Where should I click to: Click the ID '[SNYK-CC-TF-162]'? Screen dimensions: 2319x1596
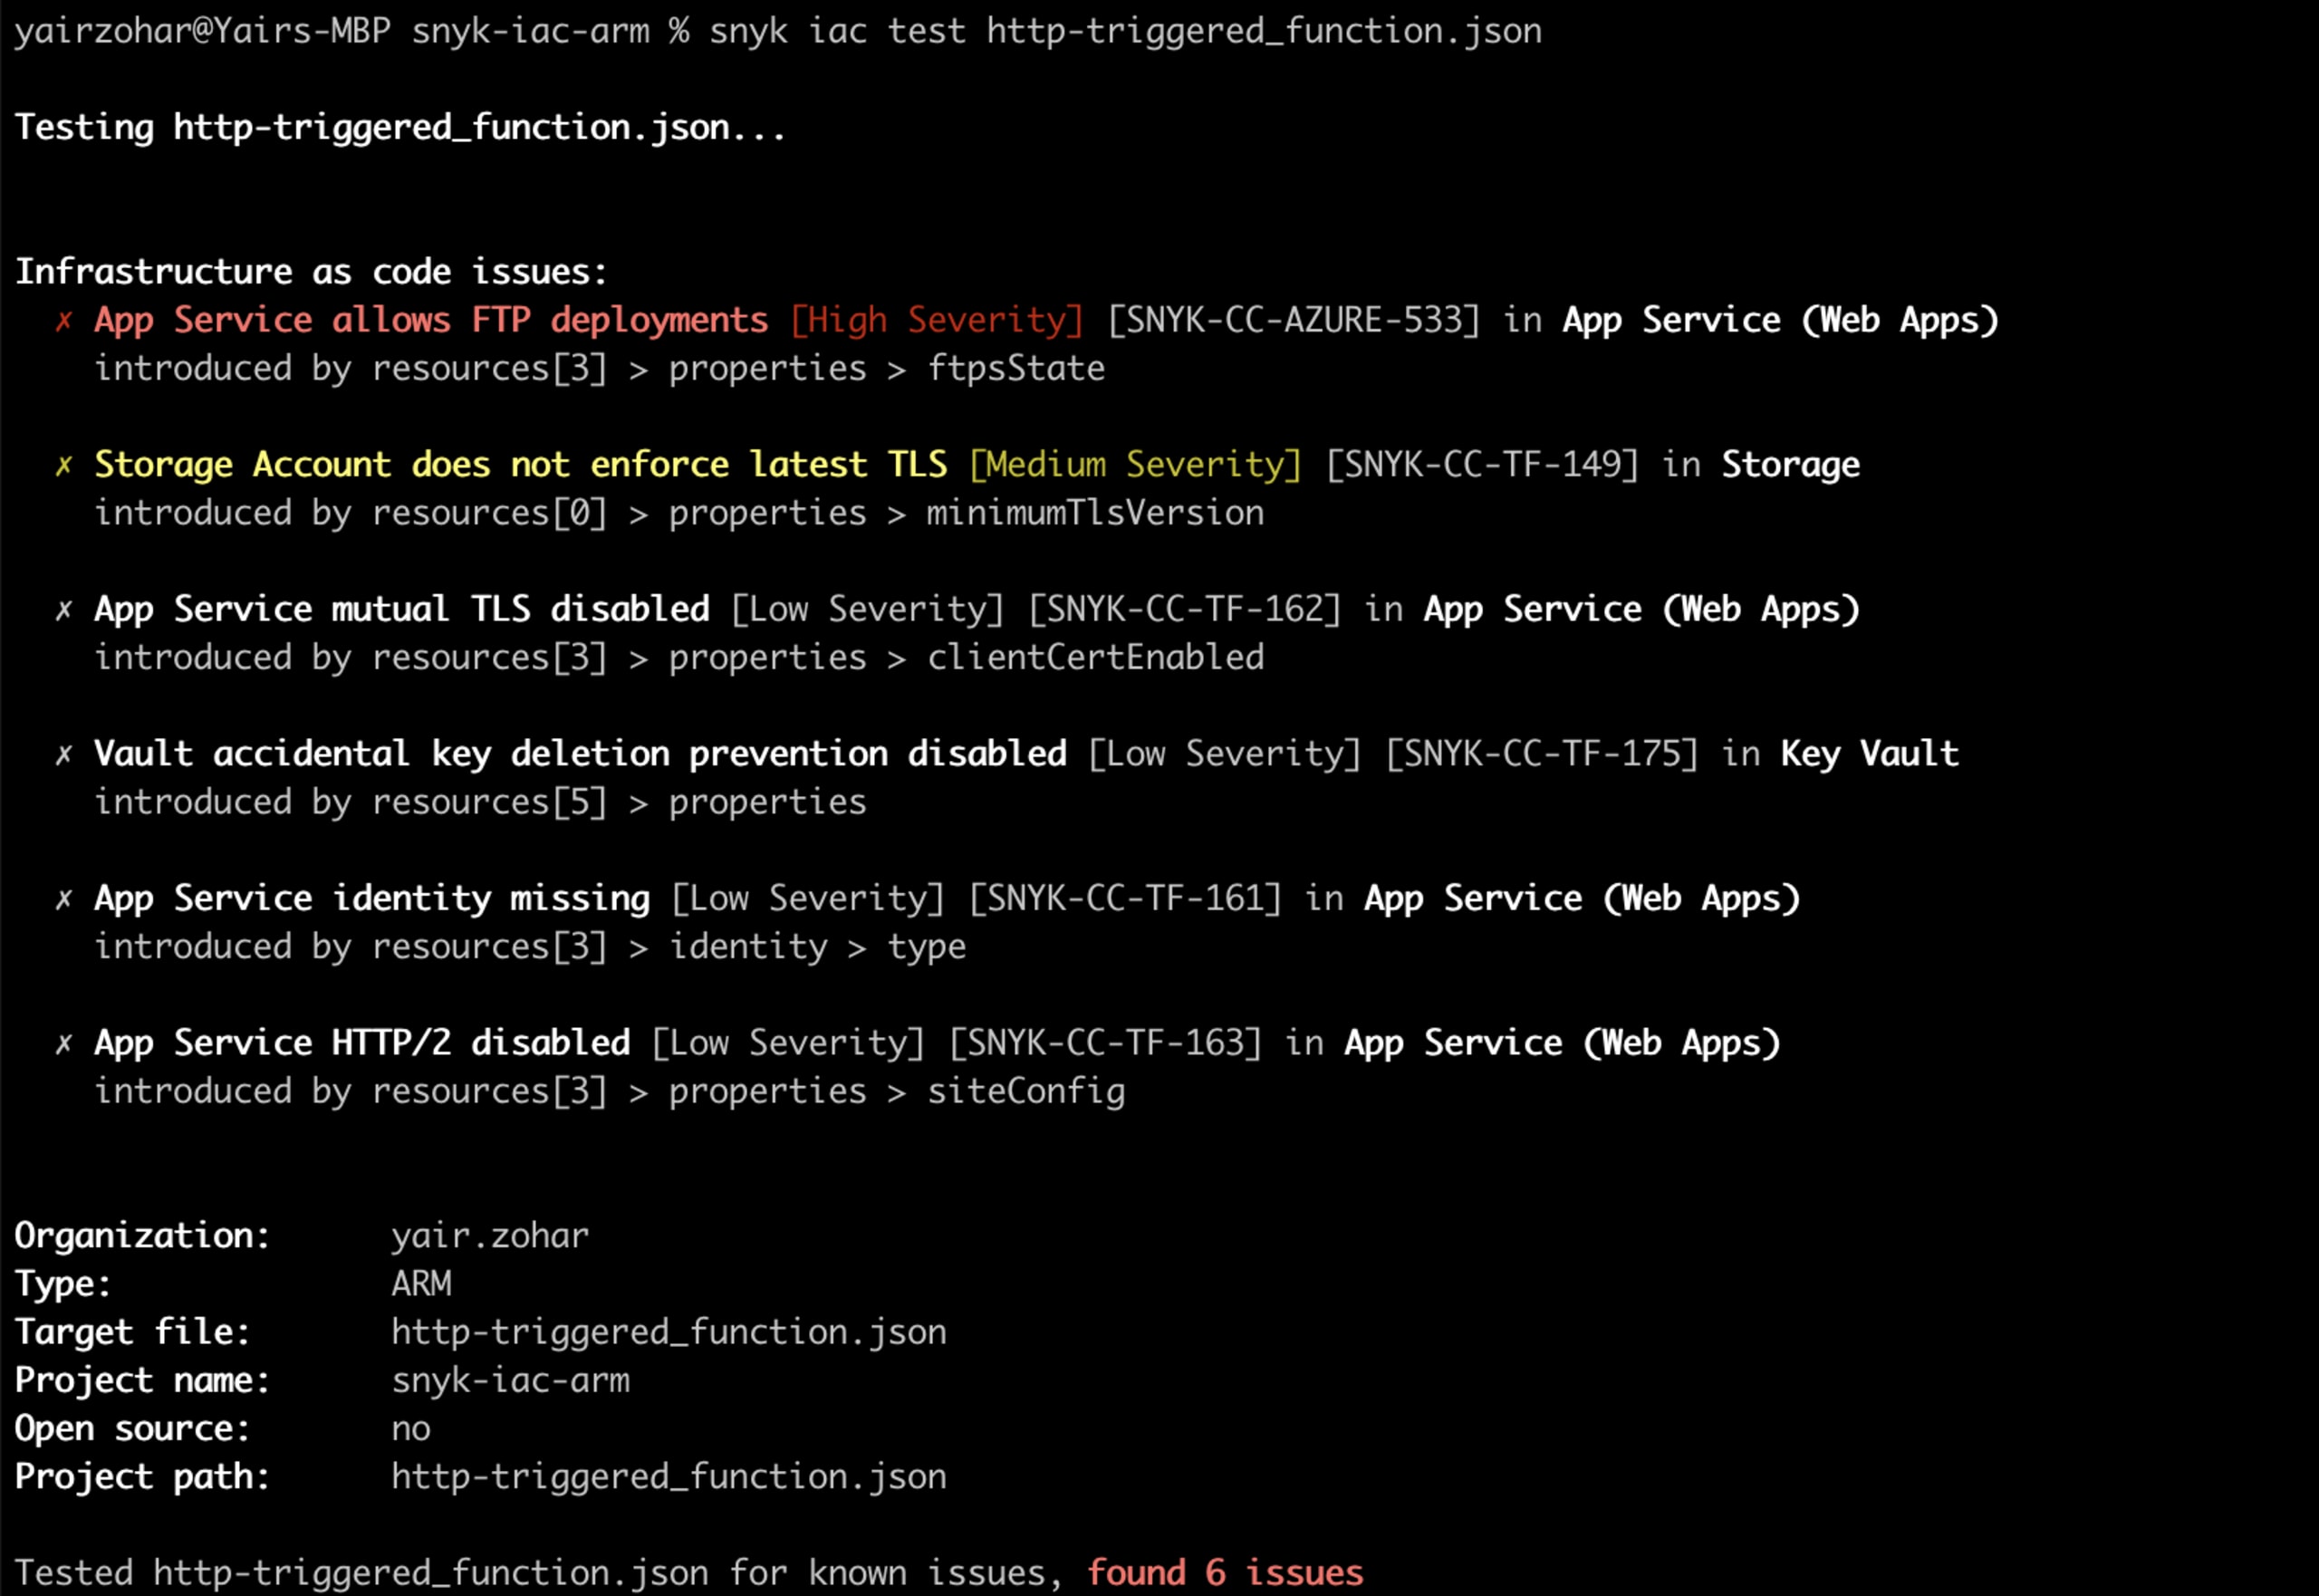[x=1185, y=610]
